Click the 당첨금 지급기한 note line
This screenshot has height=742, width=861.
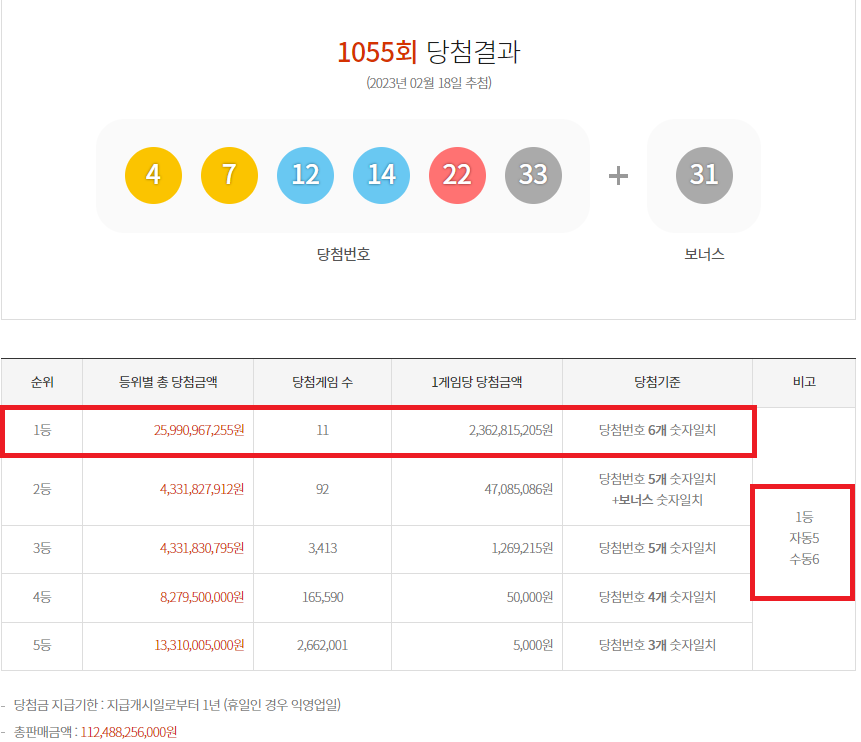click(x=177, y=705)
